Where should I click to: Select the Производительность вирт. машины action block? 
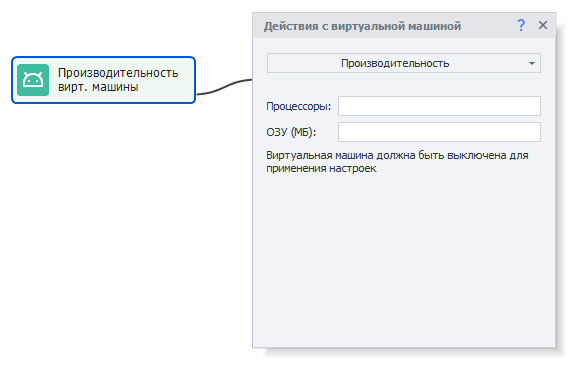103,80
